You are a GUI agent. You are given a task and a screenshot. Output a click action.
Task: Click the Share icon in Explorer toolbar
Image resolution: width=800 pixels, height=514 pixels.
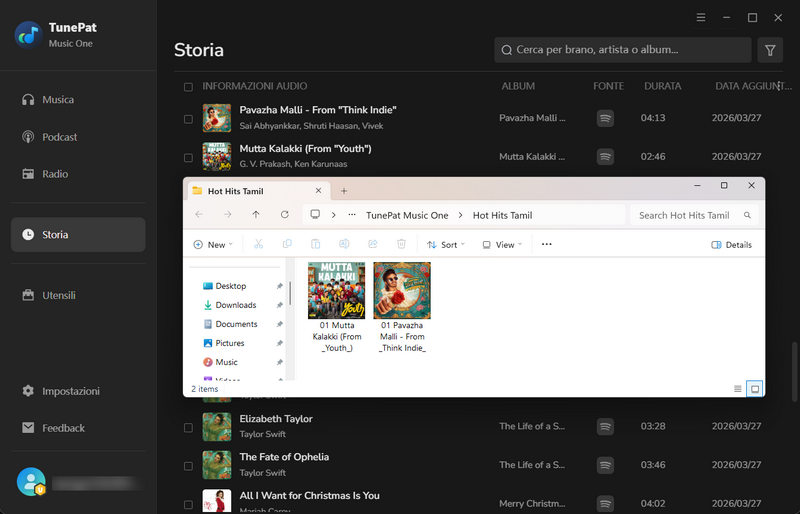coord(373,244)
